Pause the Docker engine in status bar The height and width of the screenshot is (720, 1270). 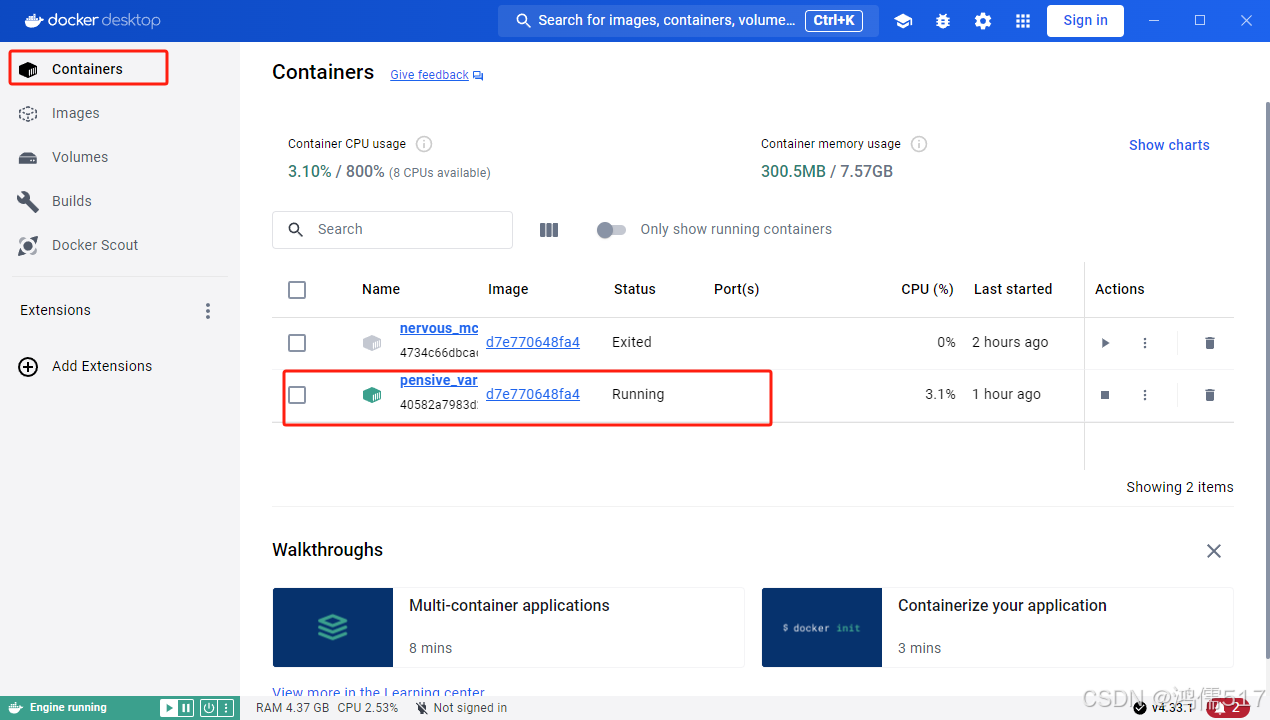185,708
